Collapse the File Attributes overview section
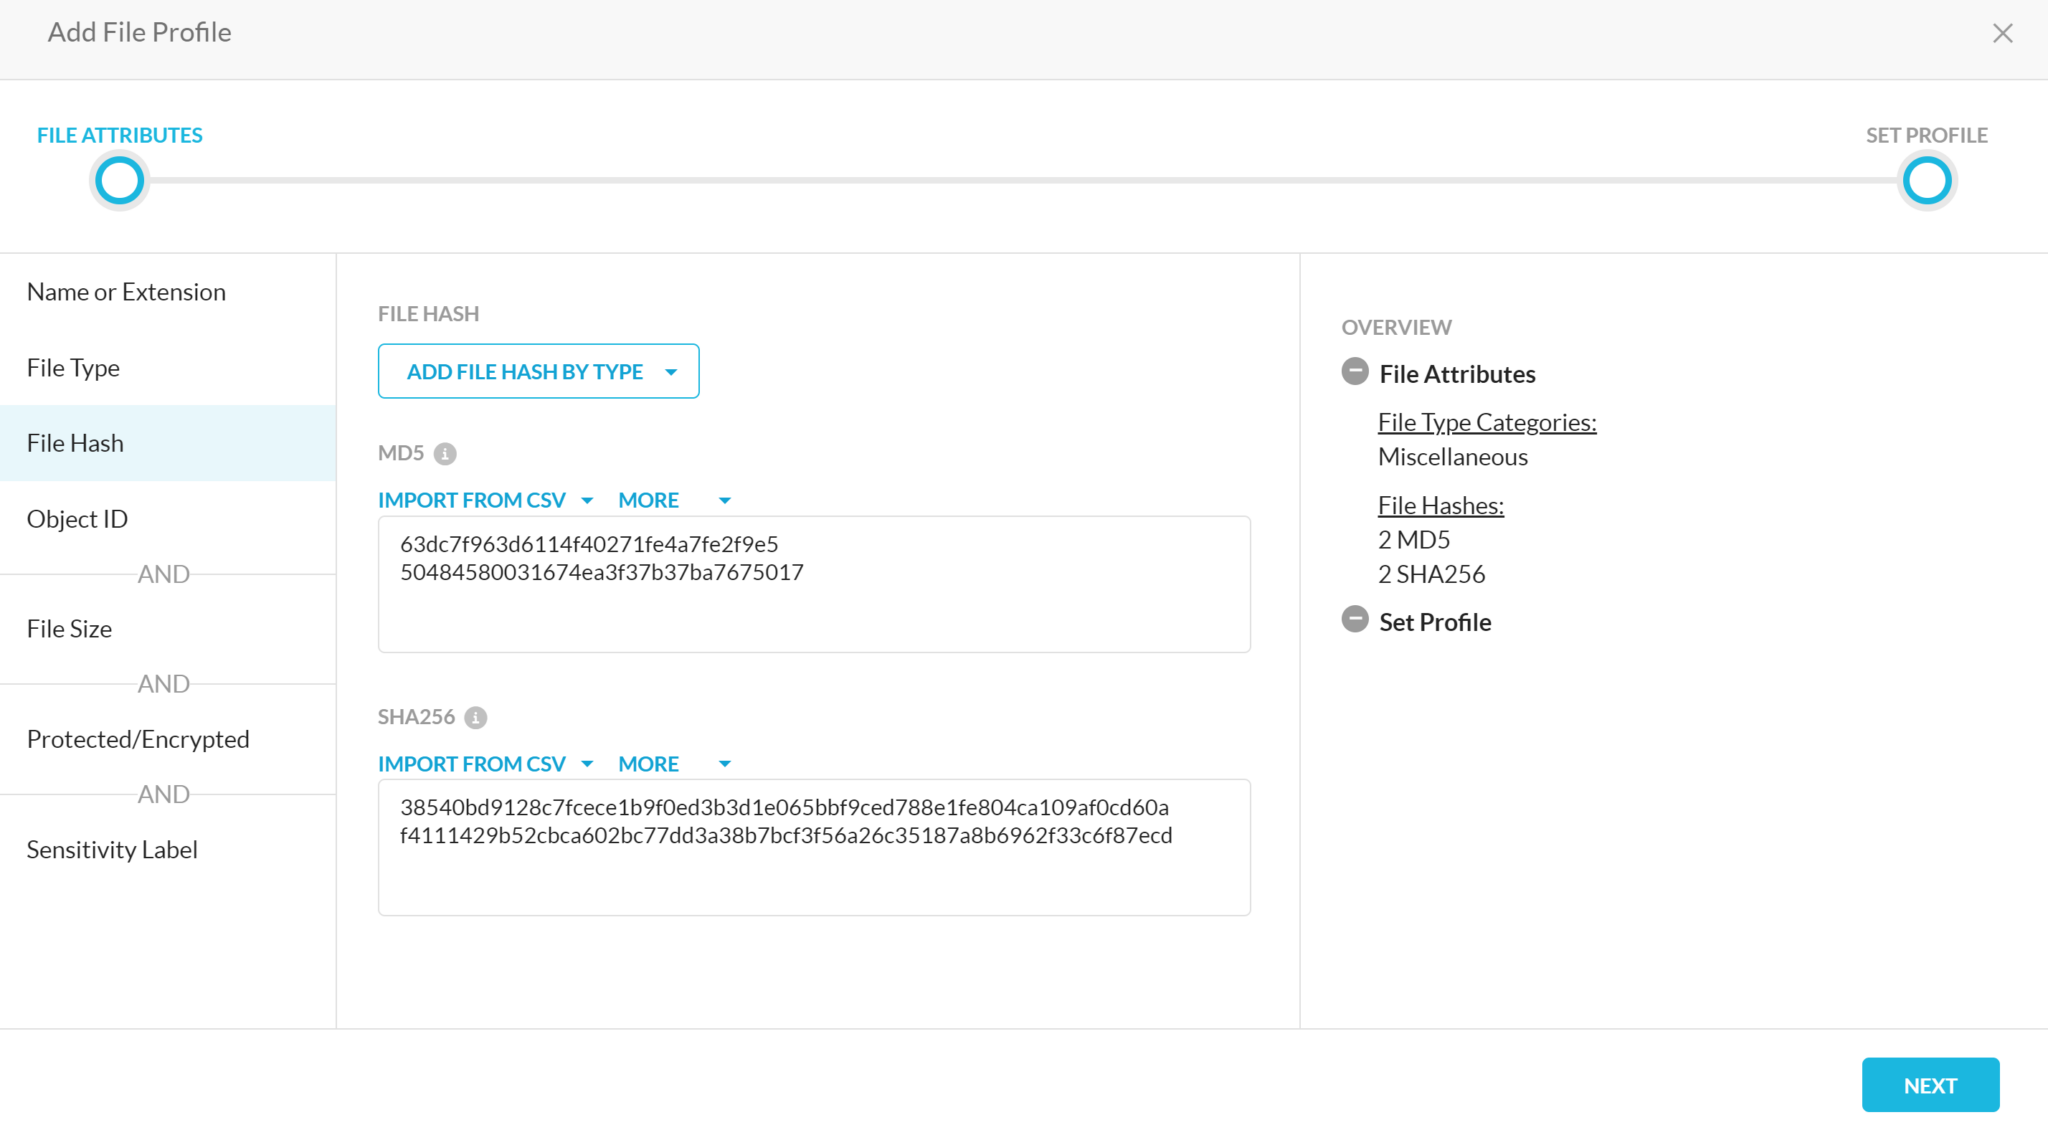Image resolution: width=2048 pixels, height=1130 pixels. pos(1354,372)
